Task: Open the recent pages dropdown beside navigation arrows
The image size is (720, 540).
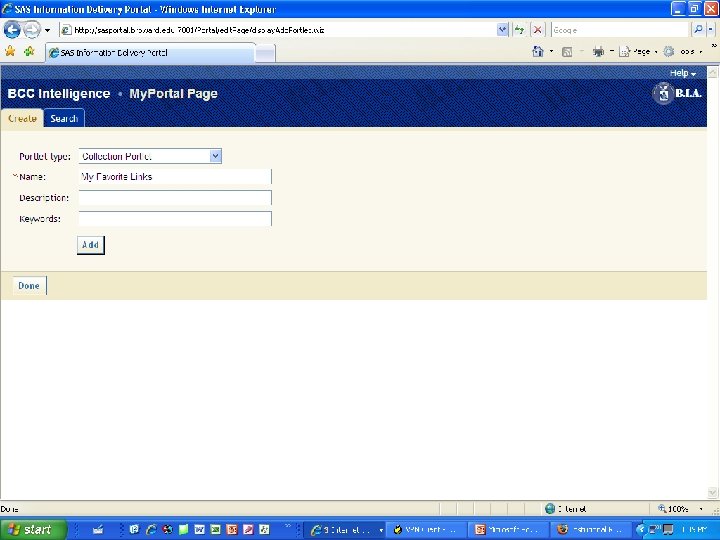Action: (x=47, y=31)
